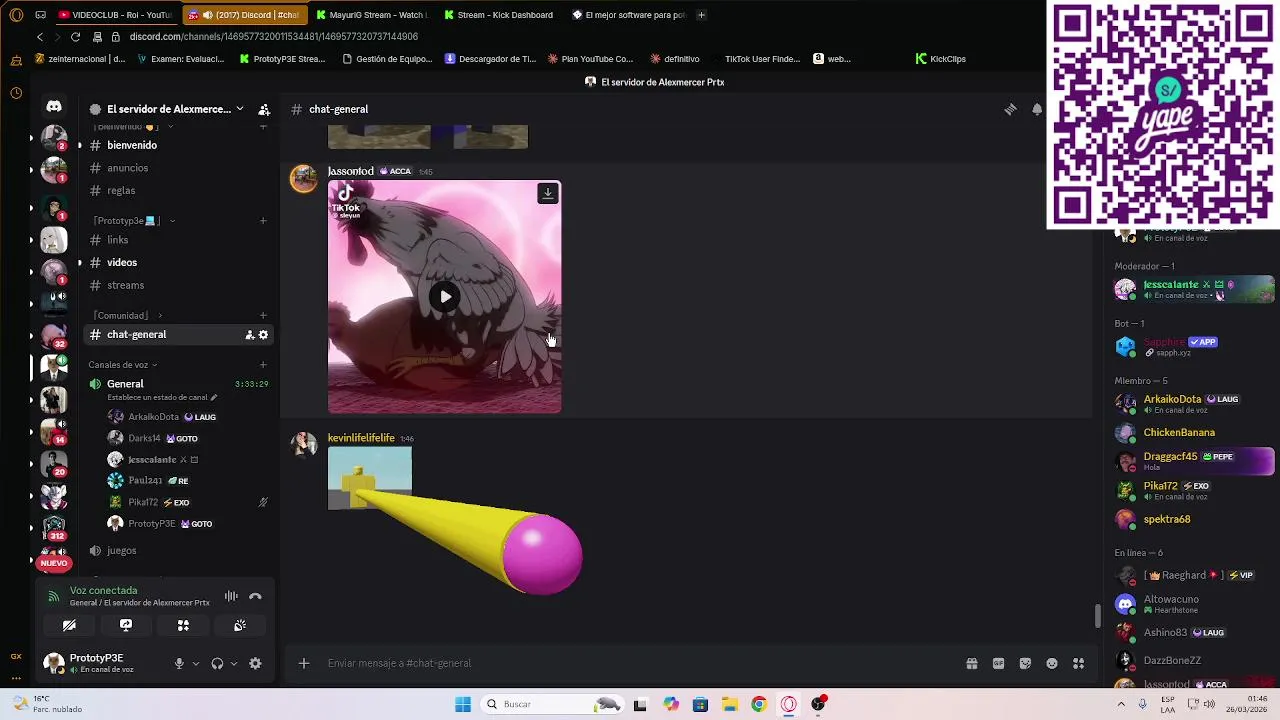
Task: Disconnect from voice with the hang-up icon
Action: point(255,596)
